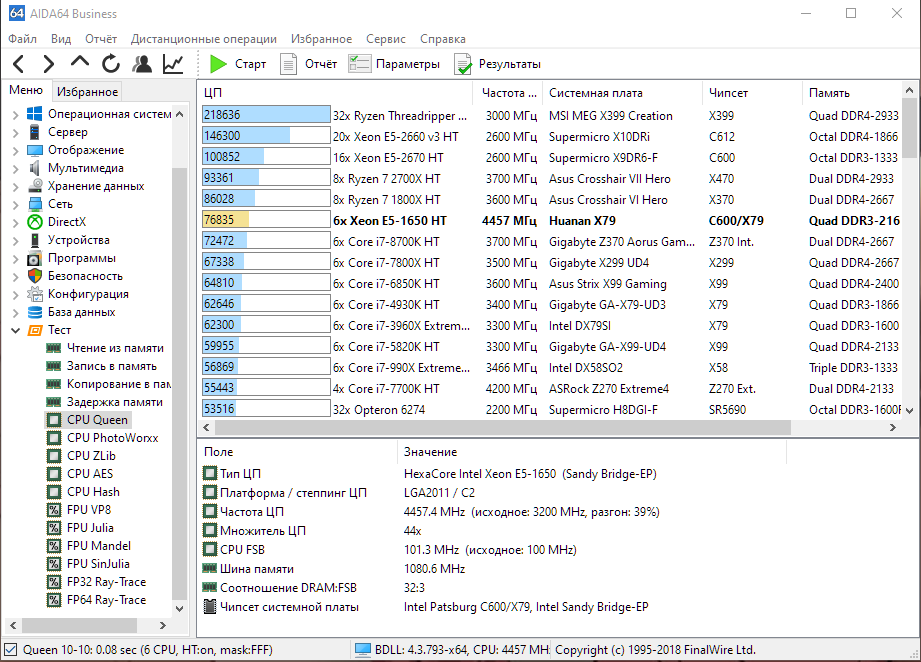This screenshot has width=921, height=662.
Task: Select the FPU SinJulia test icon
Action: coord(53,564)
